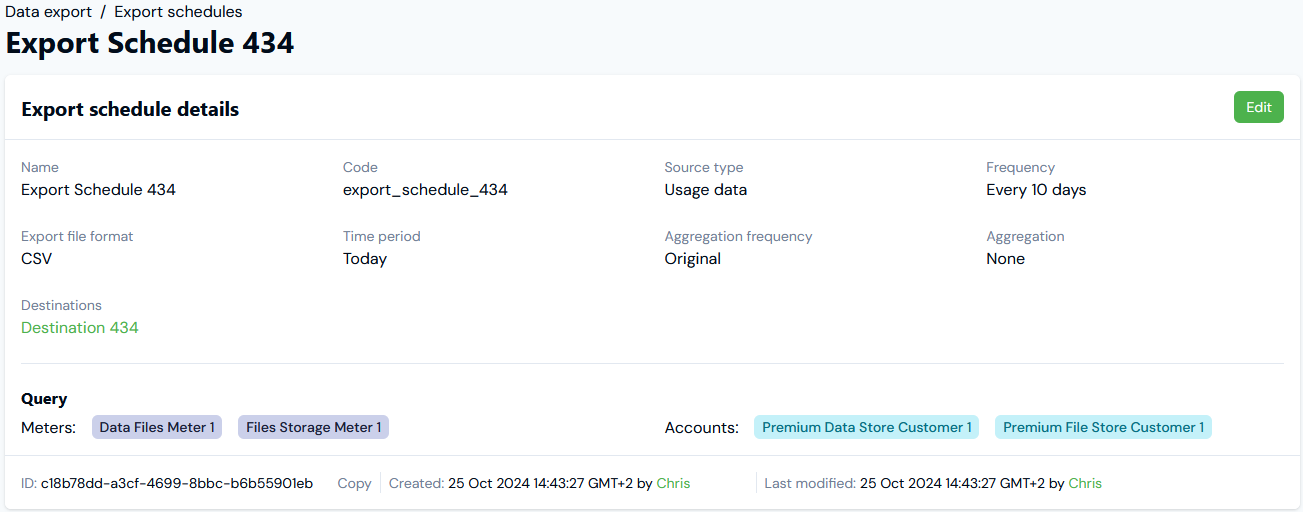Copy the schedule ID with Copy

pyautogui.click(x=354, y=483)
